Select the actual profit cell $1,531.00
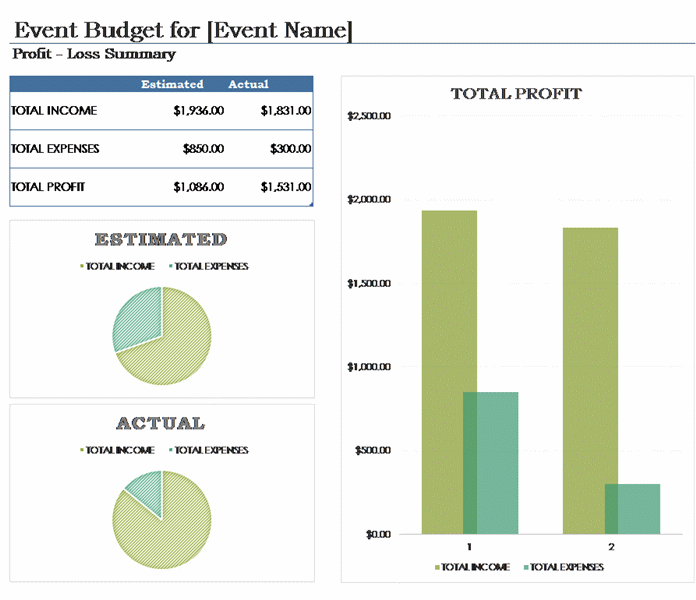Screen dimensions: 696x600 285,187
